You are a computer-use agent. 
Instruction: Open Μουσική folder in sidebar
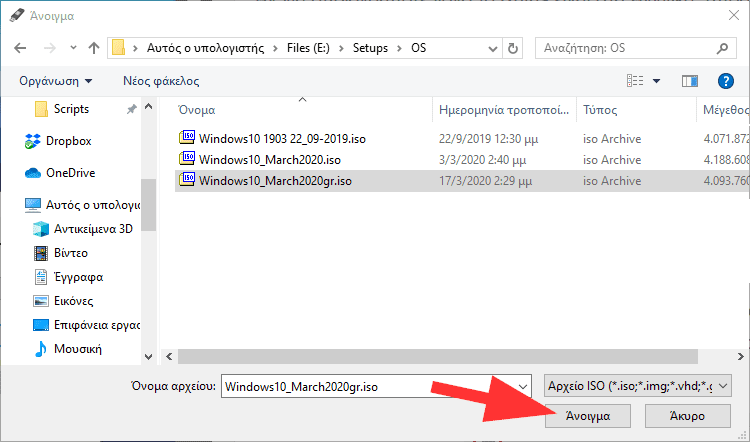[x=67, y=349]
